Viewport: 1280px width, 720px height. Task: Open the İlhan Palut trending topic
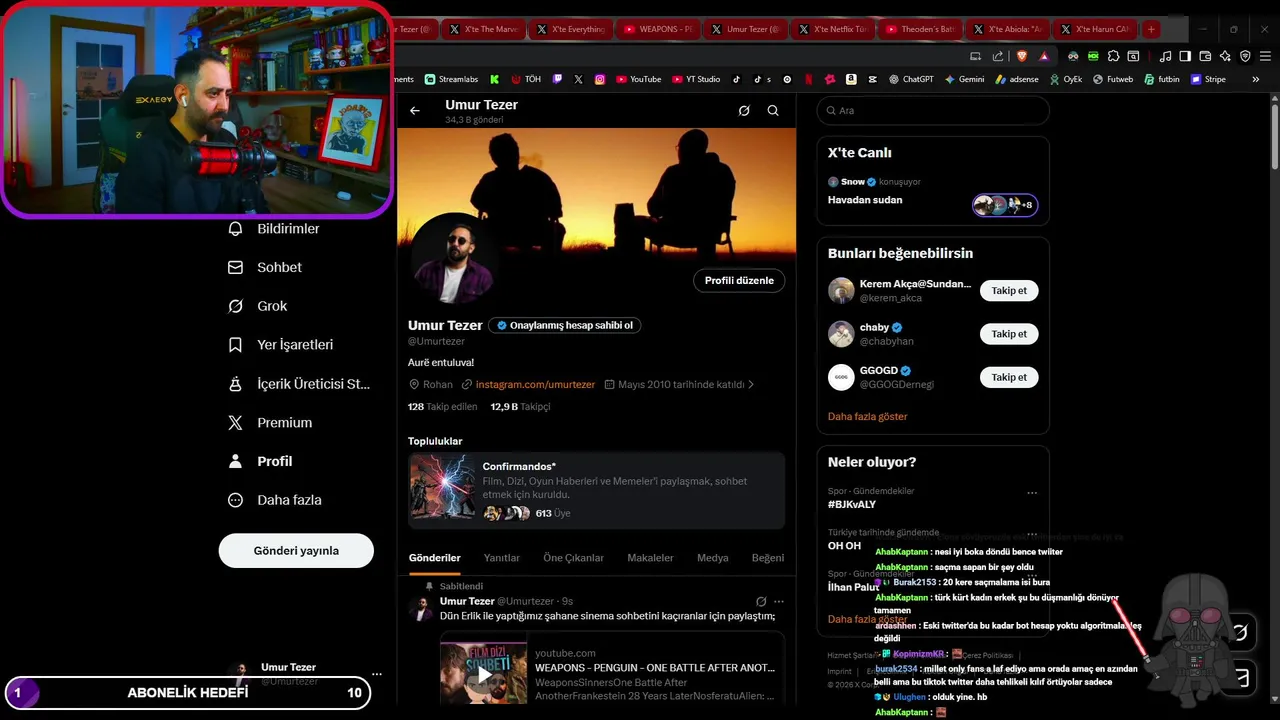point(854,587)
